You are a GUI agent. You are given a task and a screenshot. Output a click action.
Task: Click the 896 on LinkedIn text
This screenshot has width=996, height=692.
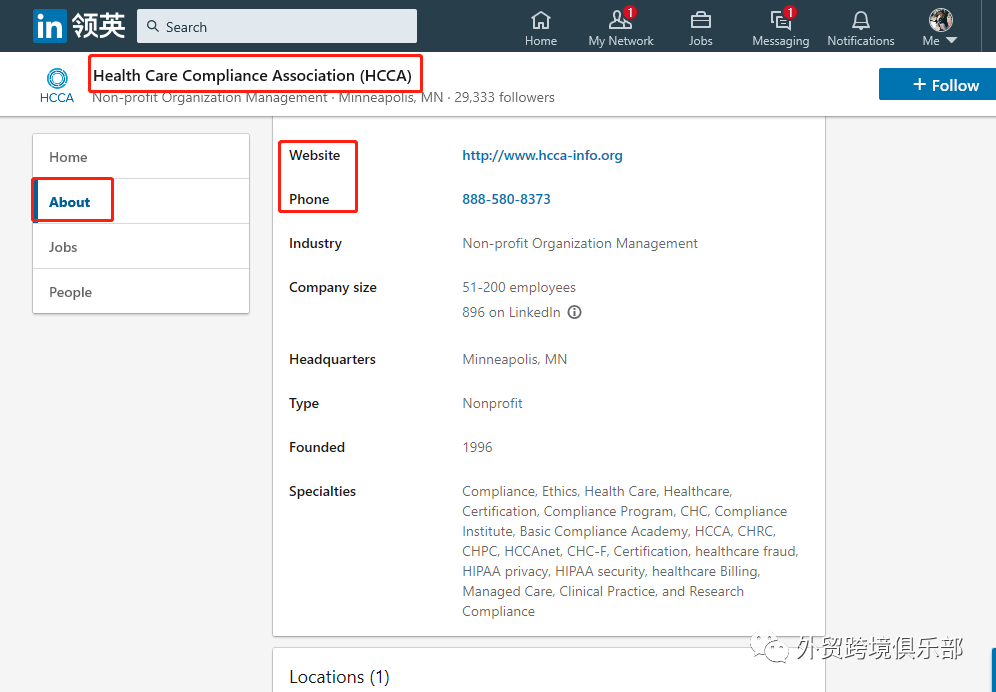point(511,312)
